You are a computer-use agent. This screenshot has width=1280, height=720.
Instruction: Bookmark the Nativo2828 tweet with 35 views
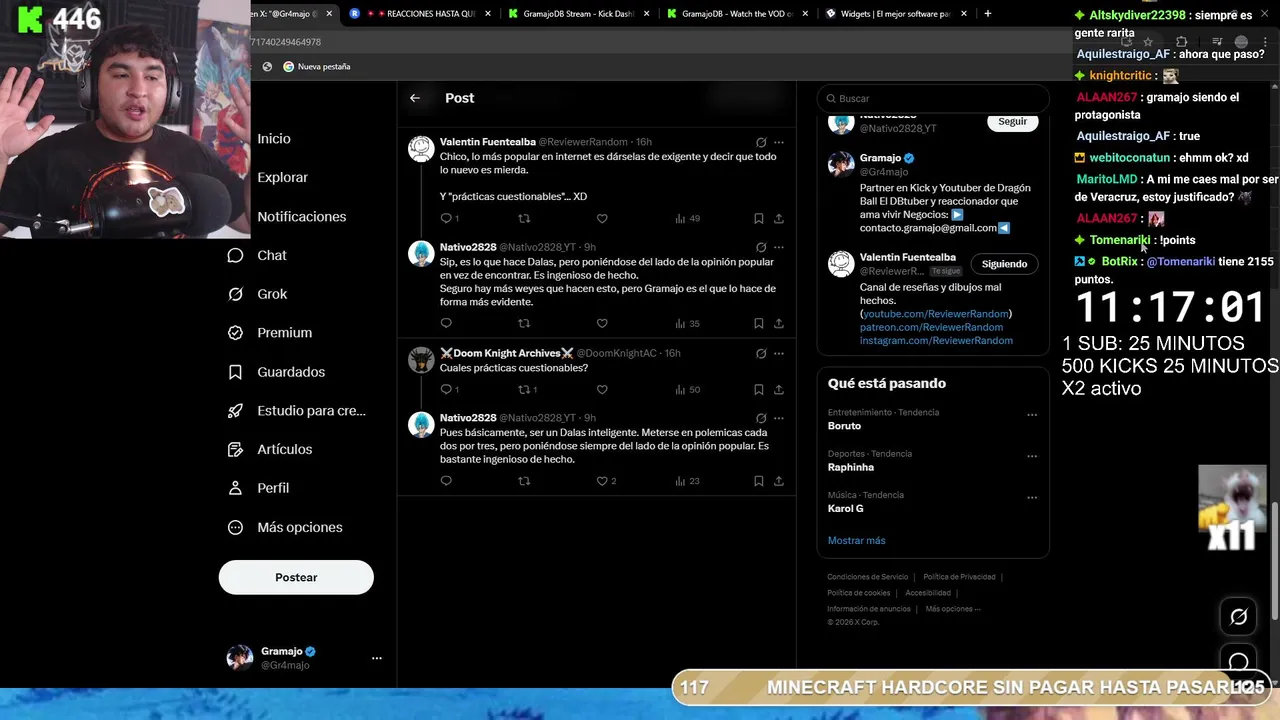coord(759,323)
